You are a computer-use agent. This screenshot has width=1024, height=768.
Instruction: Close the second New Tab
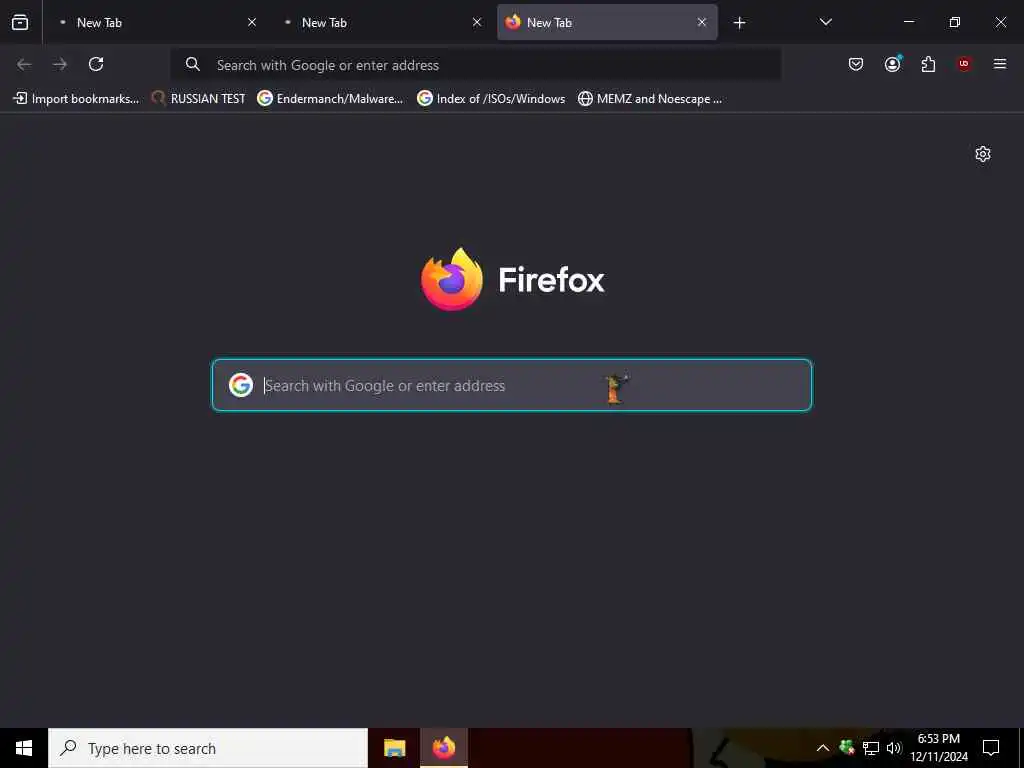[477, 22]
